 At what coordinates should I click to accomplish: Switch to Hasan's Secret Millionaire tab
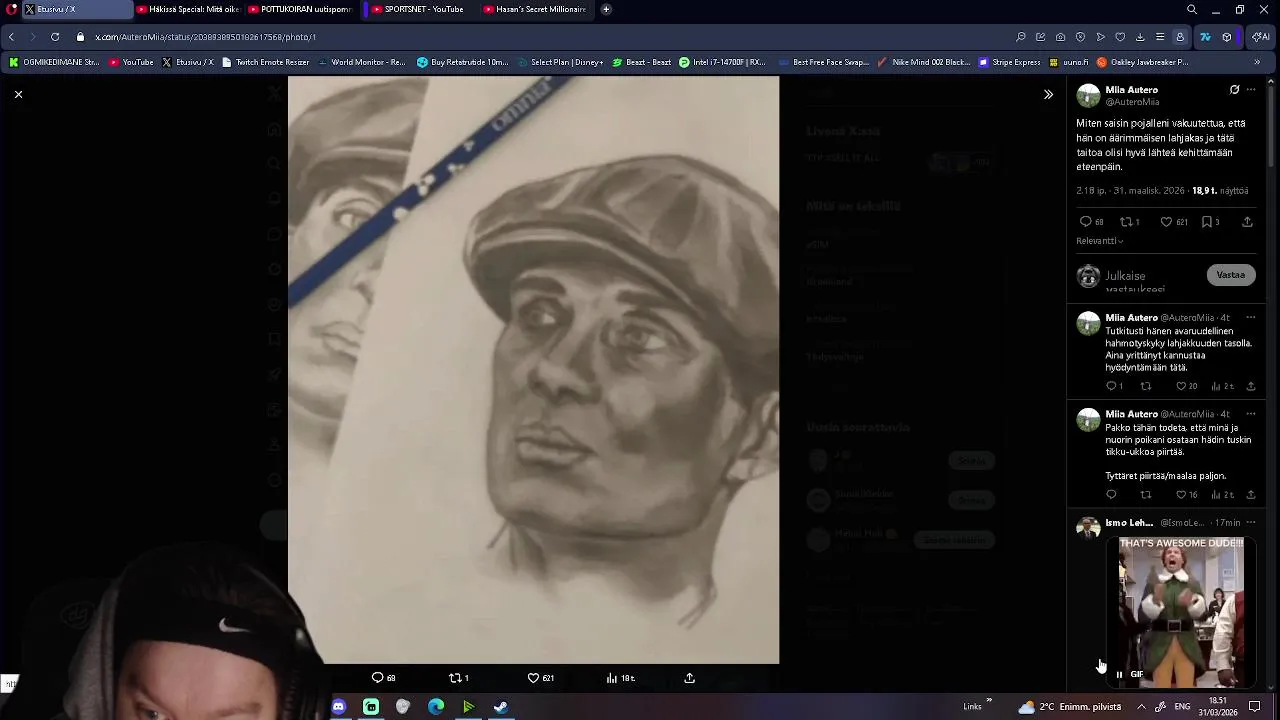[x=534, y=9]
